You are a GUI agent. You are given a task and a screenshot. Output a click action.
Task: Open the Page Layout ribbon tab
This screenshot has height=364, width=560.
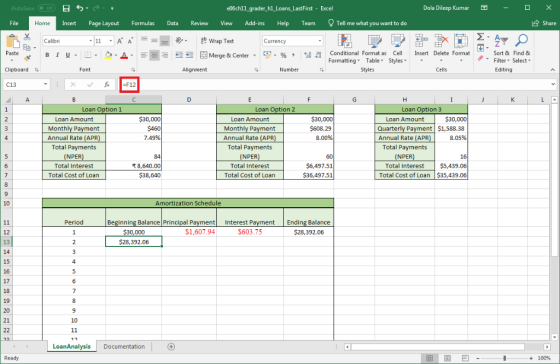click(x=104, y=23)
